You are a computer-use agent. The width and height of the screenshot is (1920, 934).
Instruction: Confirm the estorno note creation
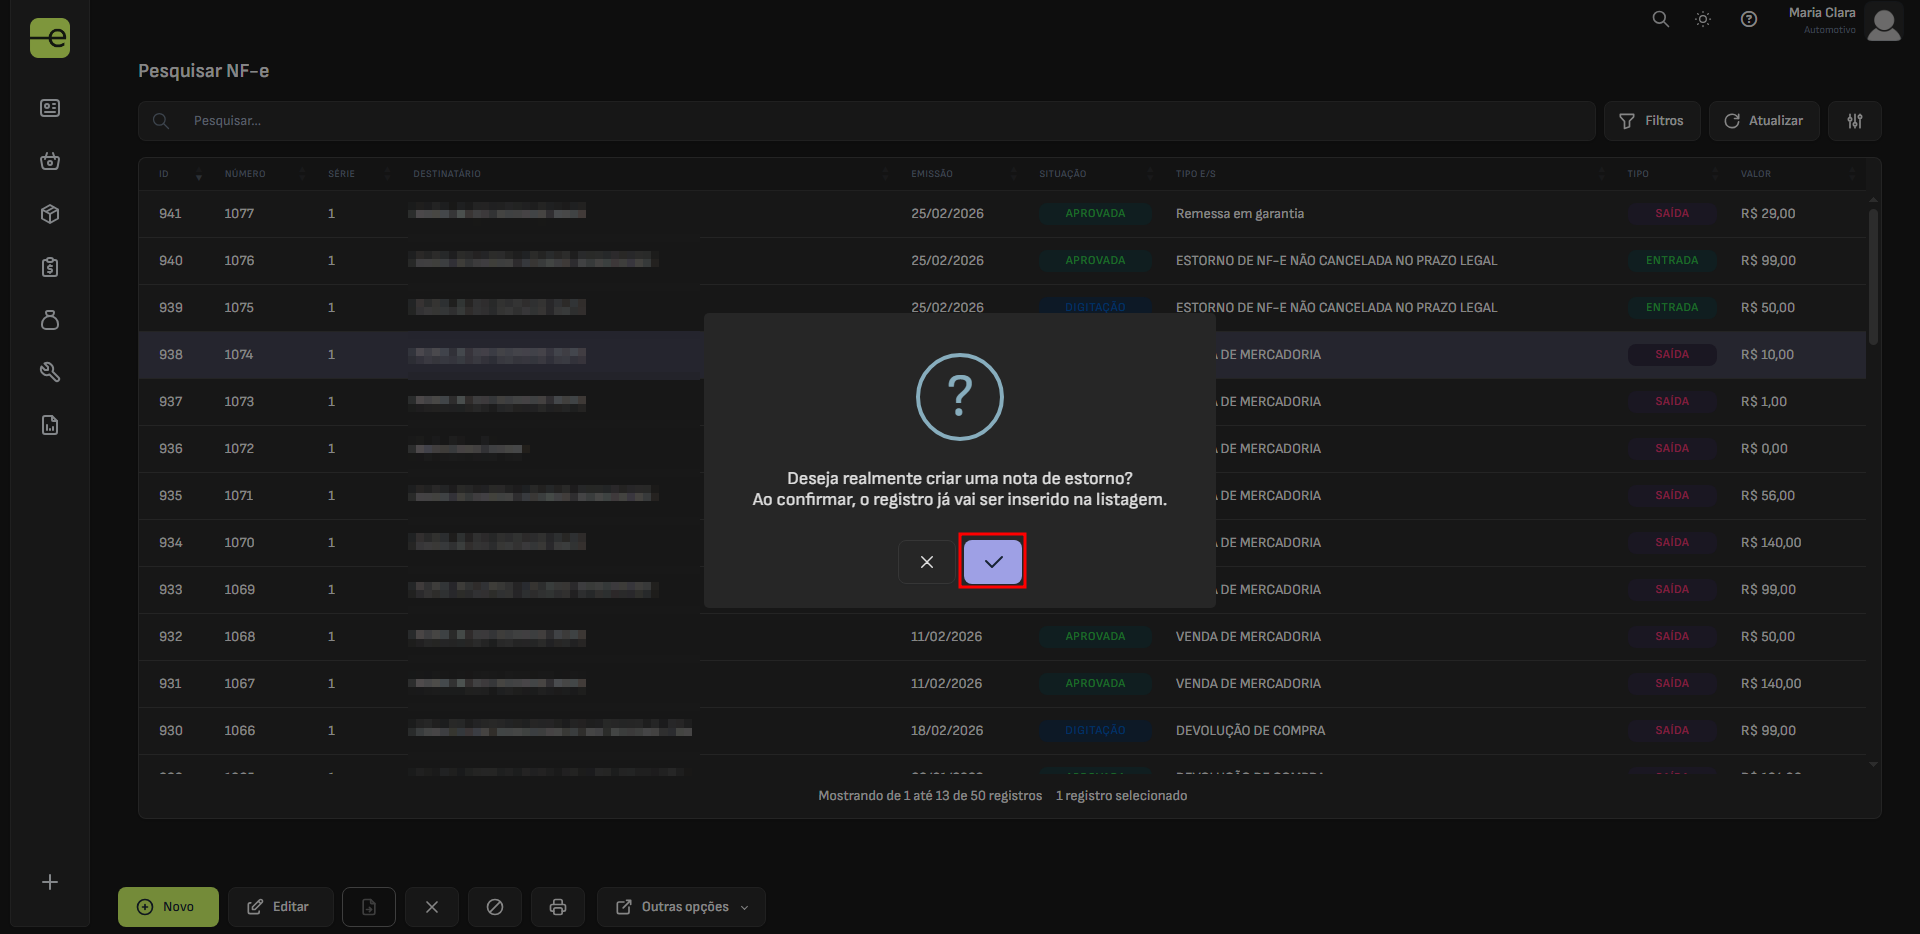click(992, 562)
